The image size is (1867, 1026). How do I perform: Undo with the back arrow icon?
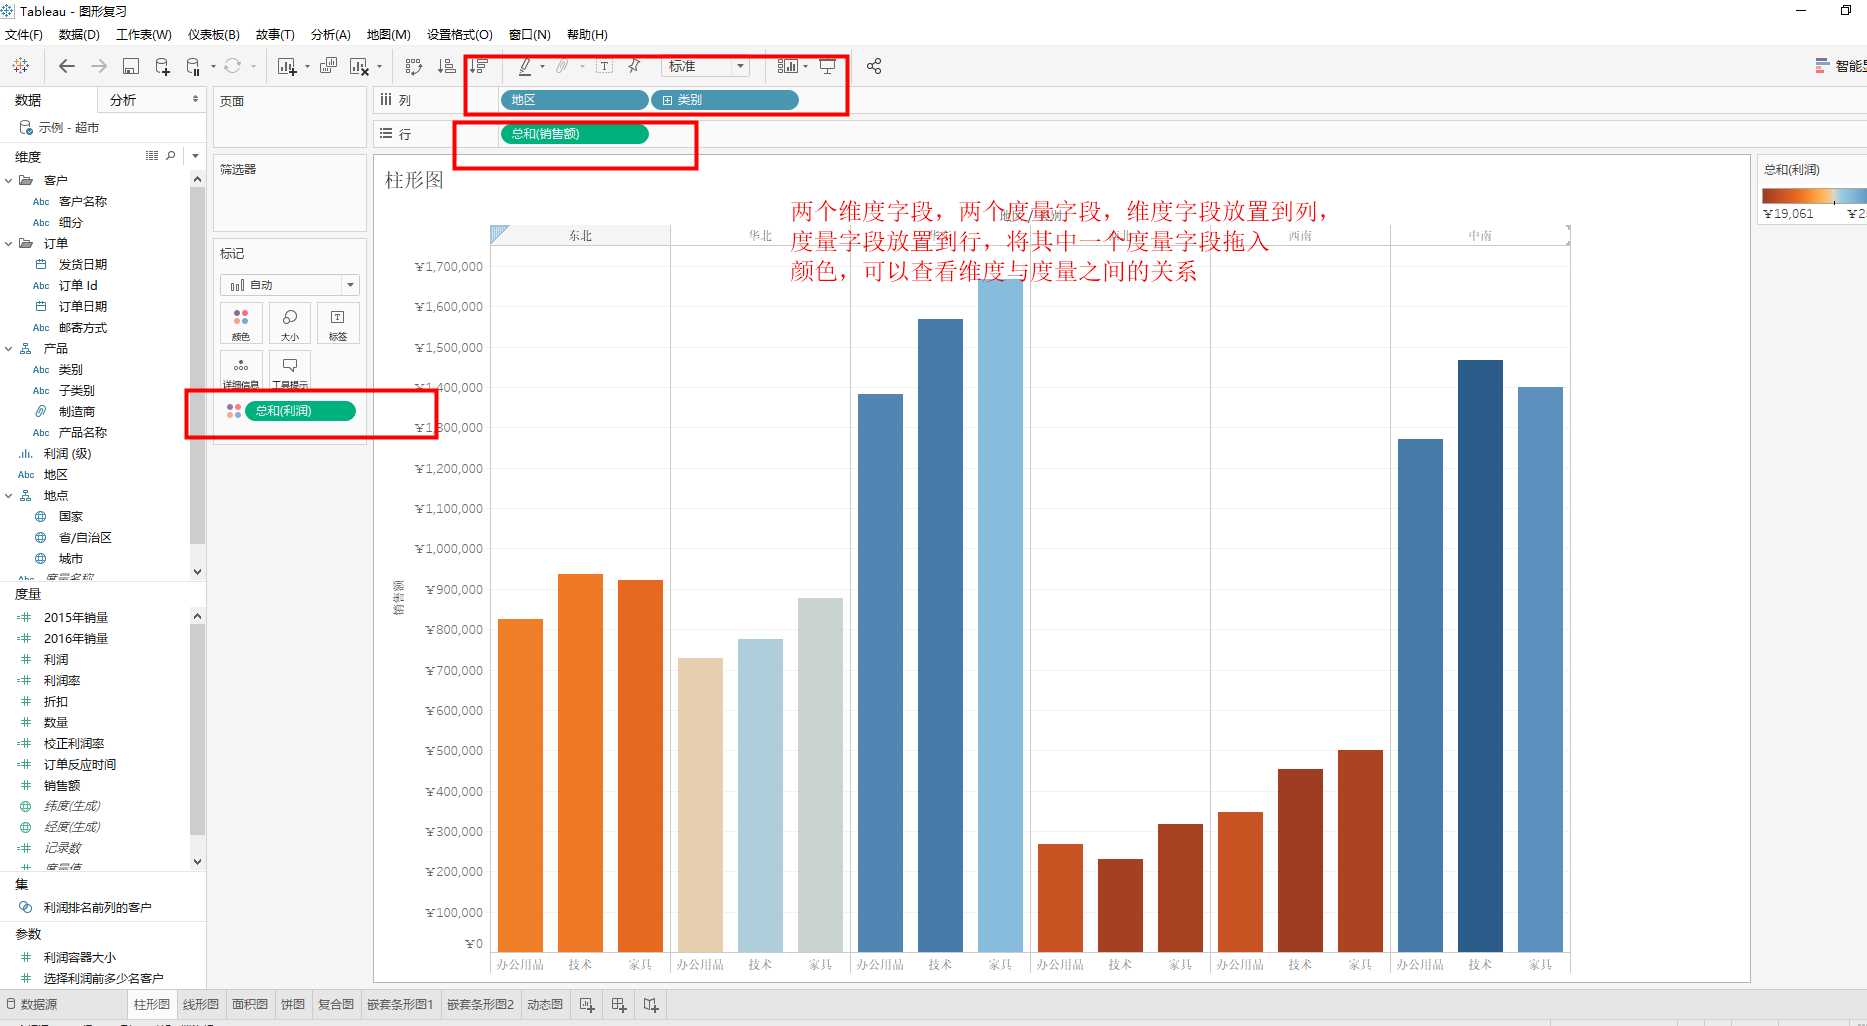pyautogui.click(x=67, y=66)
